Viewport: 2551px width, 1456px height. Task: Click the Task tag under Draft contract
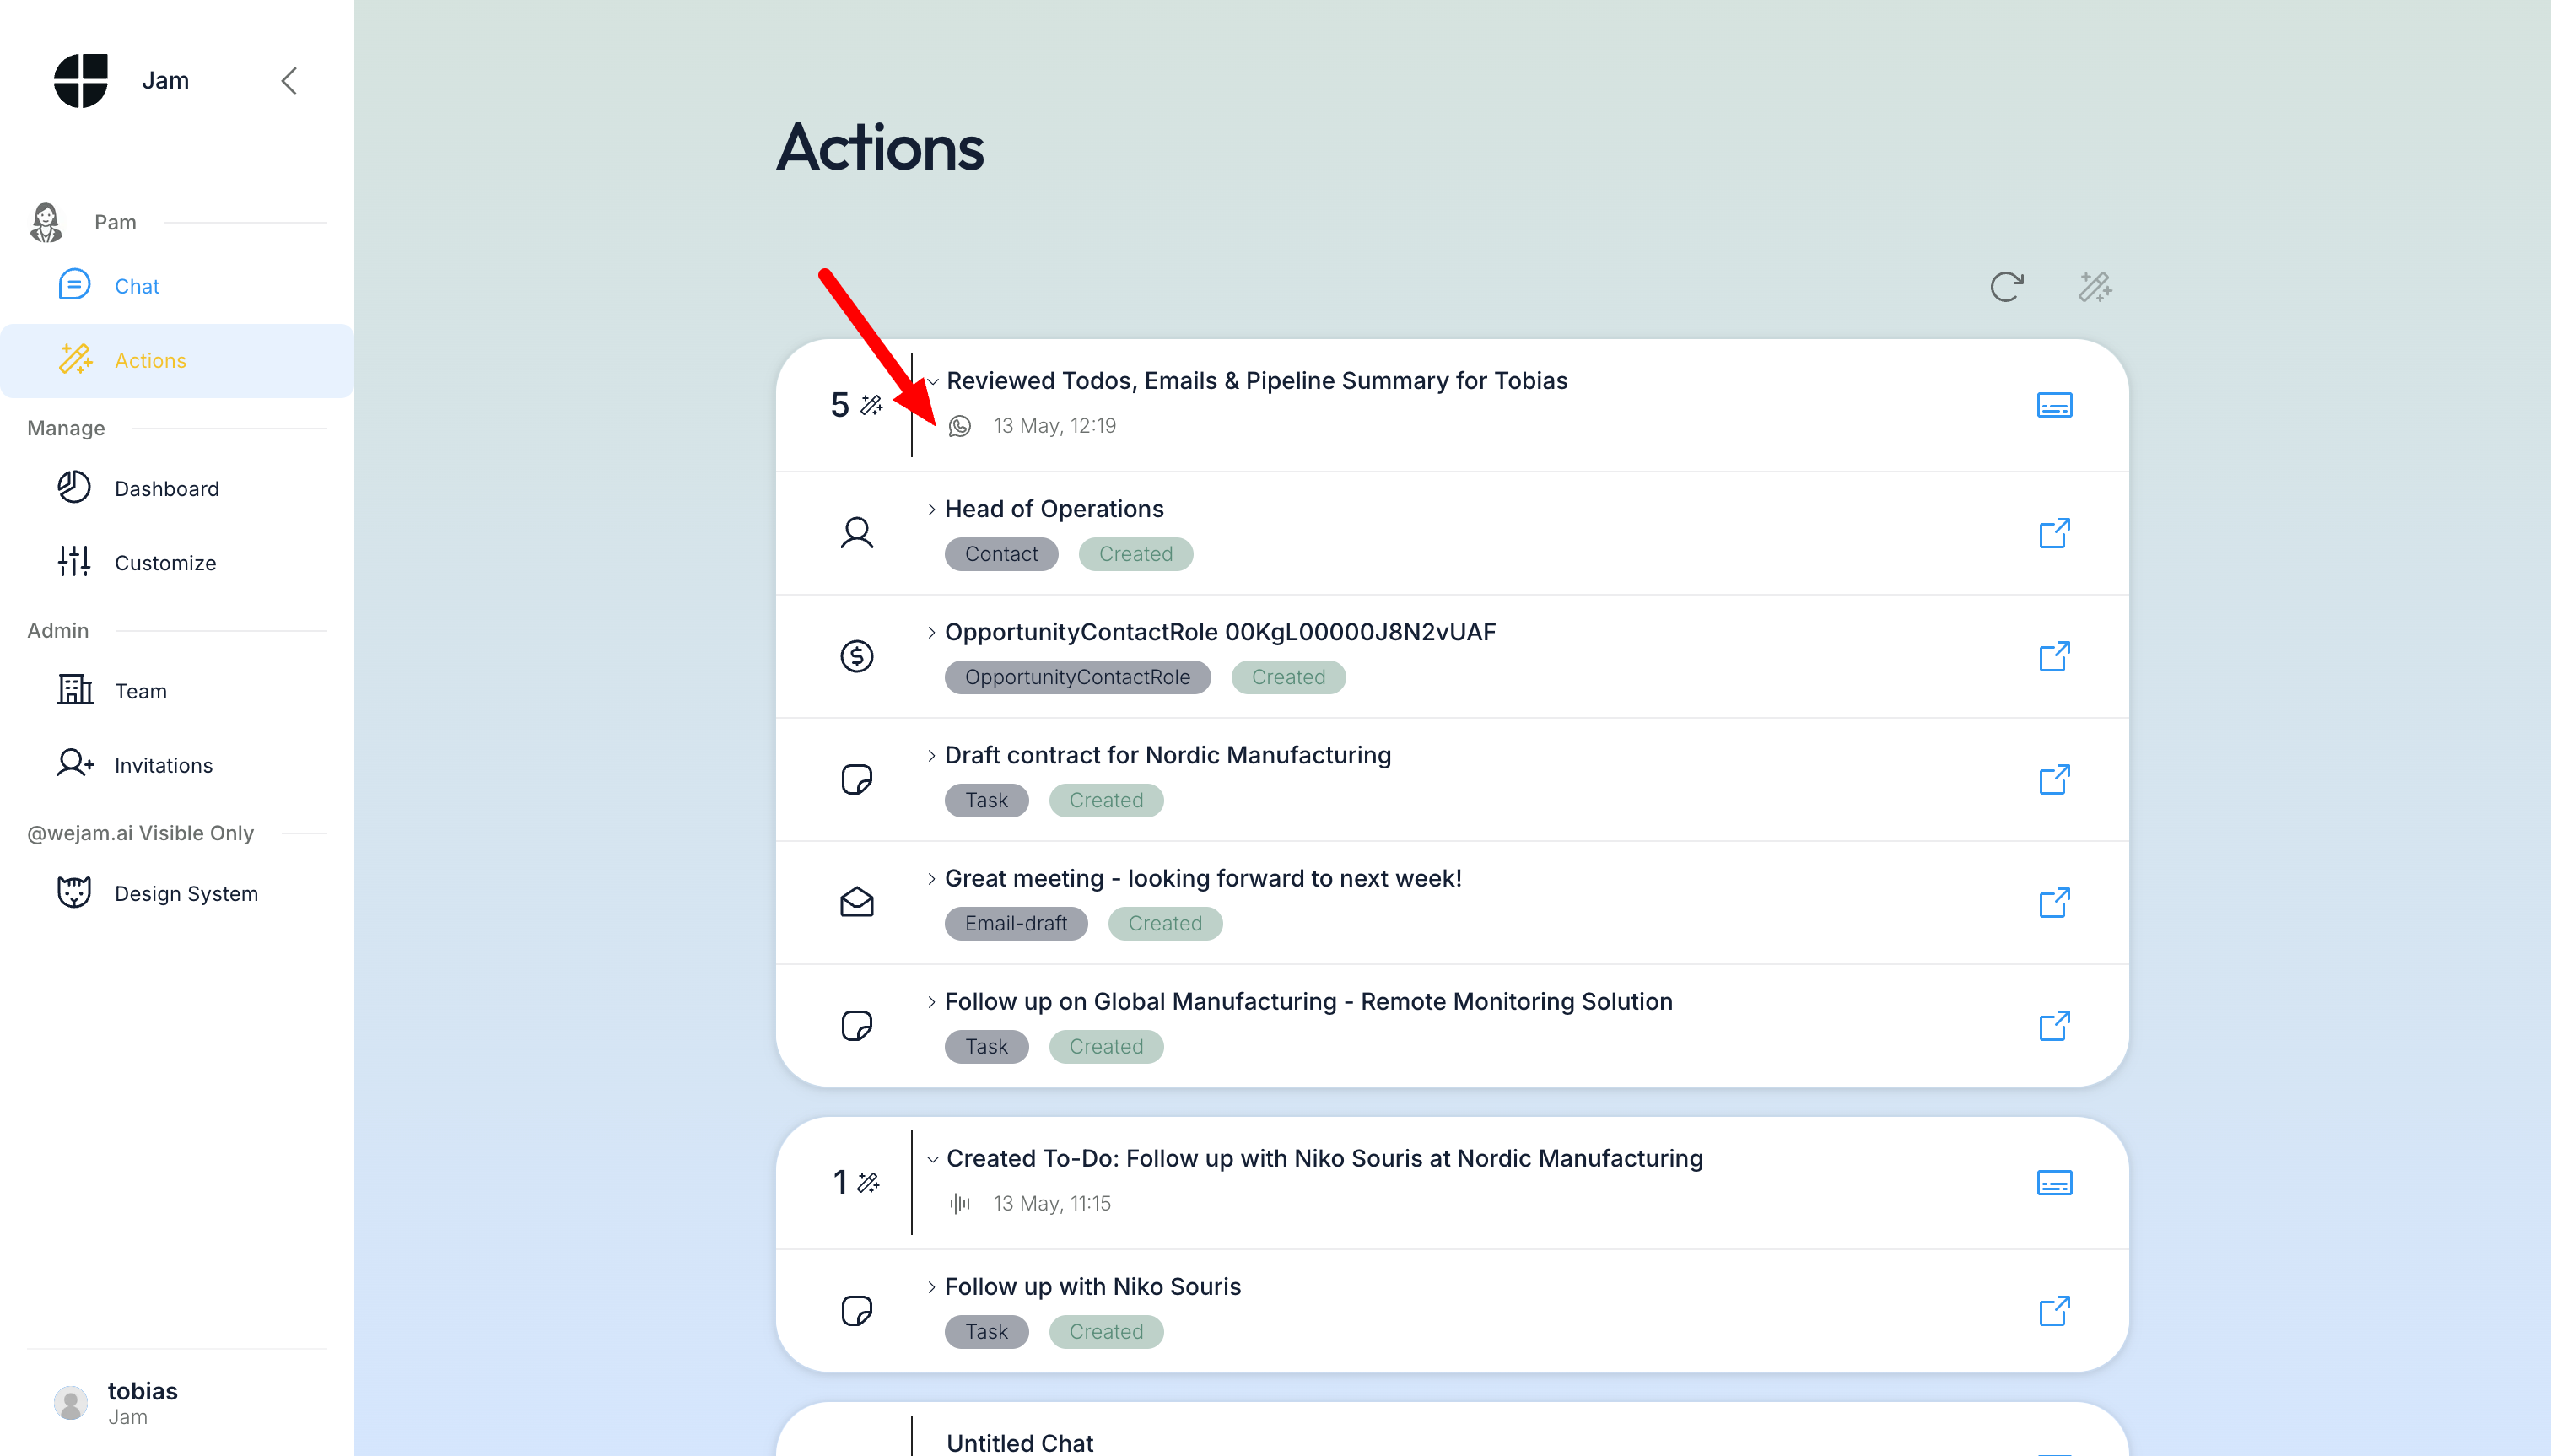[986, 800]
